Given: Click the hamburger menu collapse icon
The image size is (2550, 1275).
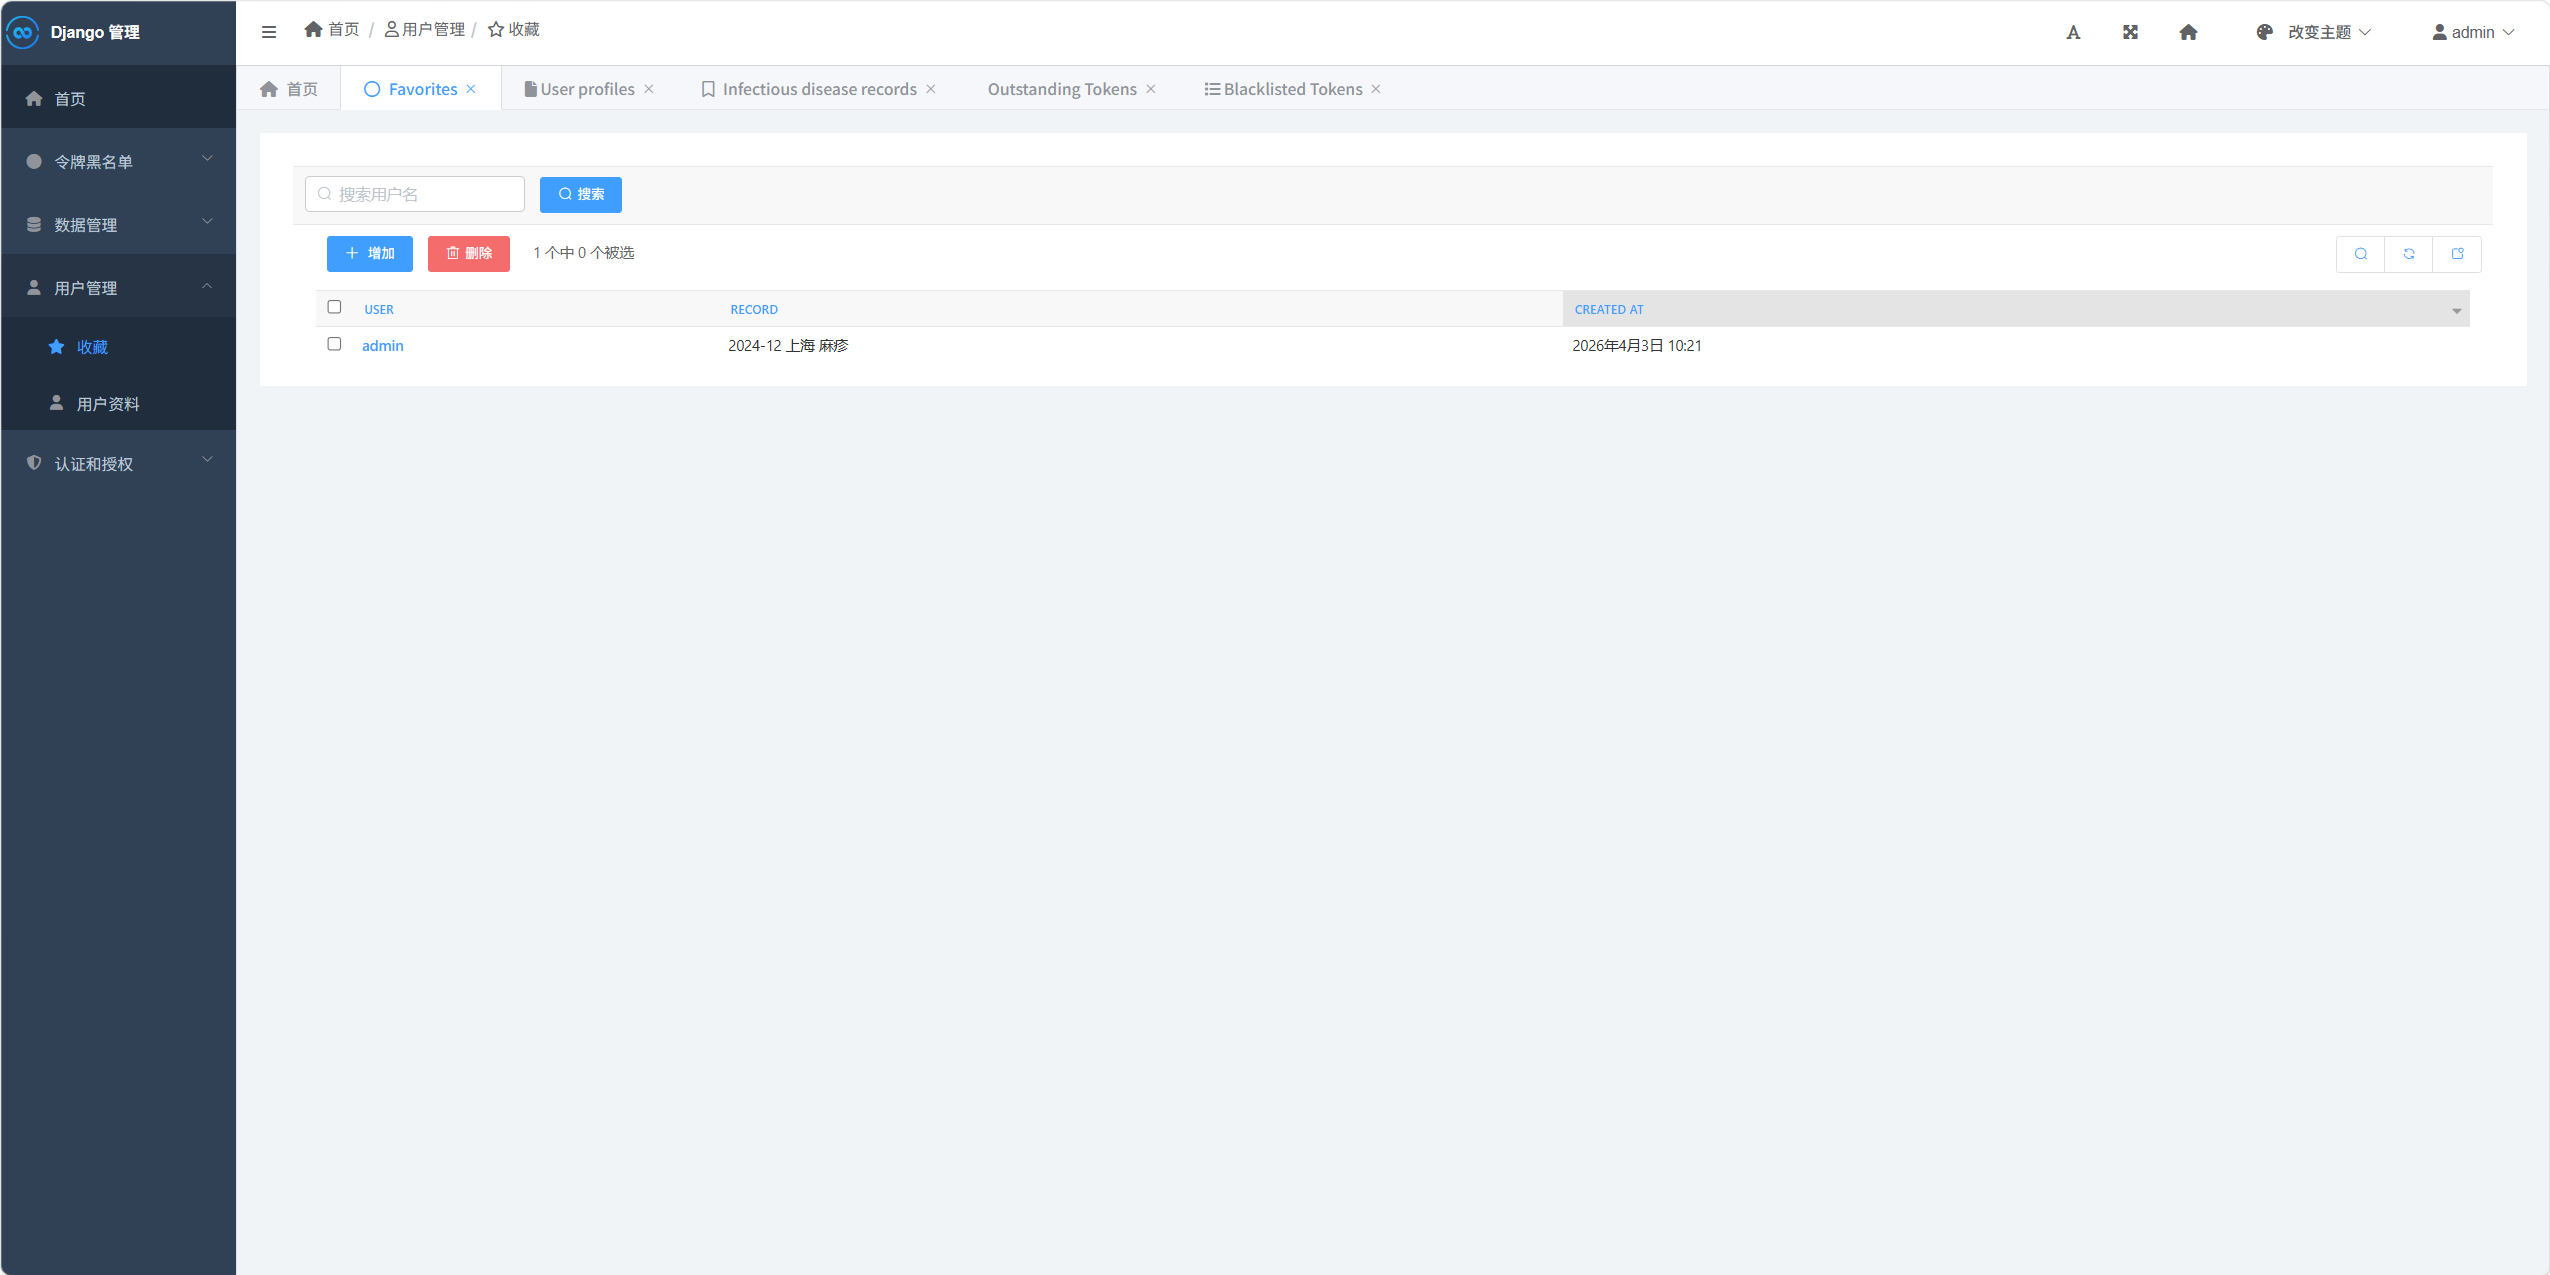Looking at the screenshot, I should coord(268,32).
